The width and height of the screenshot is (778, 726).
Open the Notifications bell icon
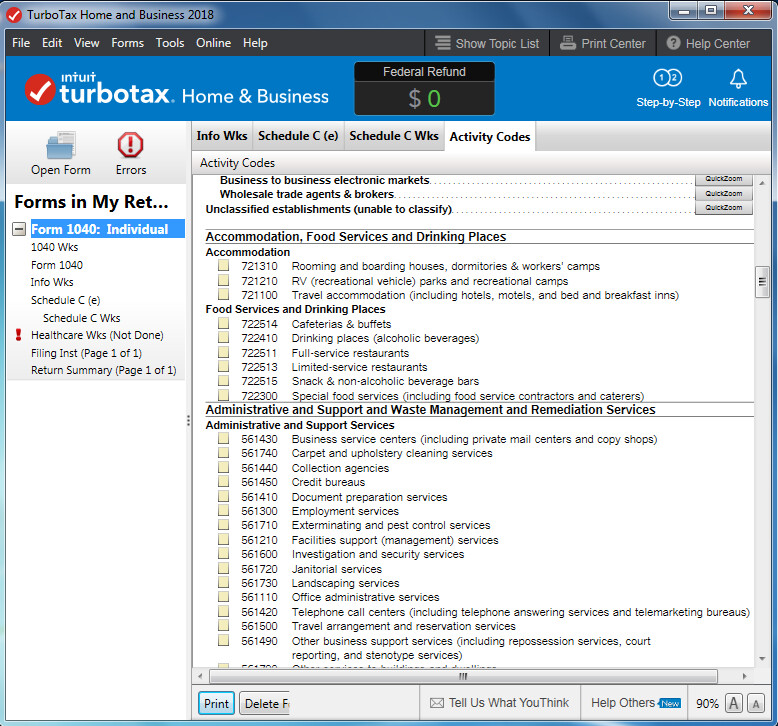pos(738,78)
